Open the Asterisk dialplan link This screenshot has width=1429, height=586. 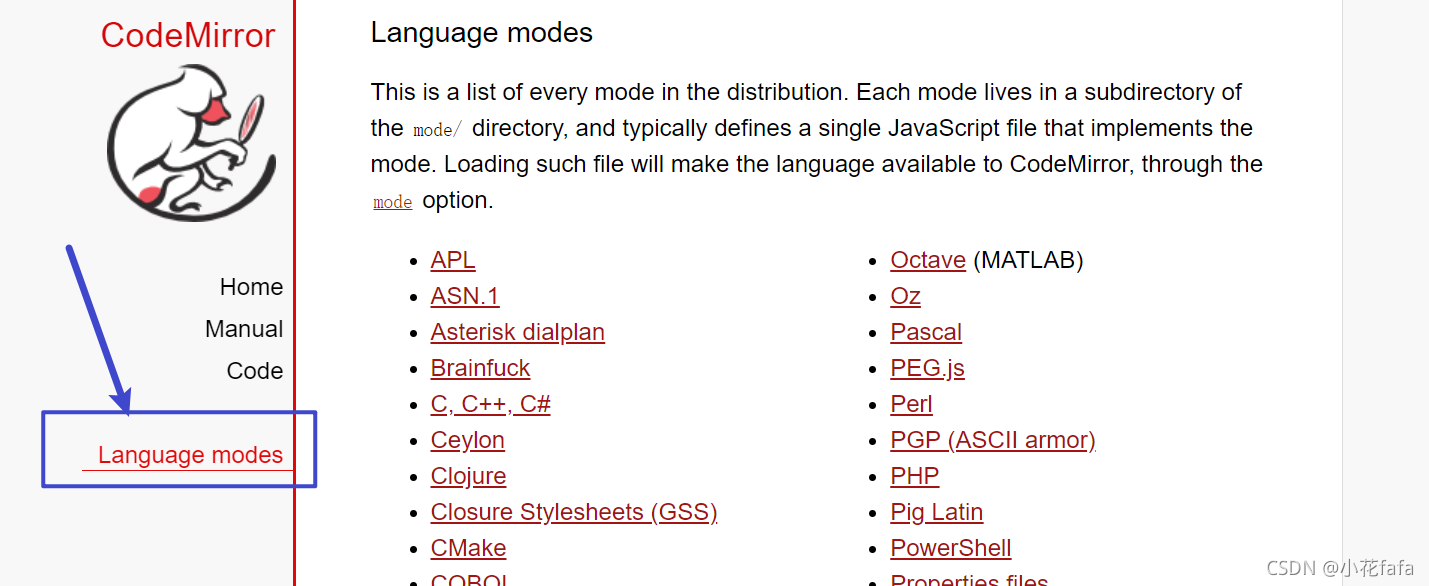coord(518,332)
